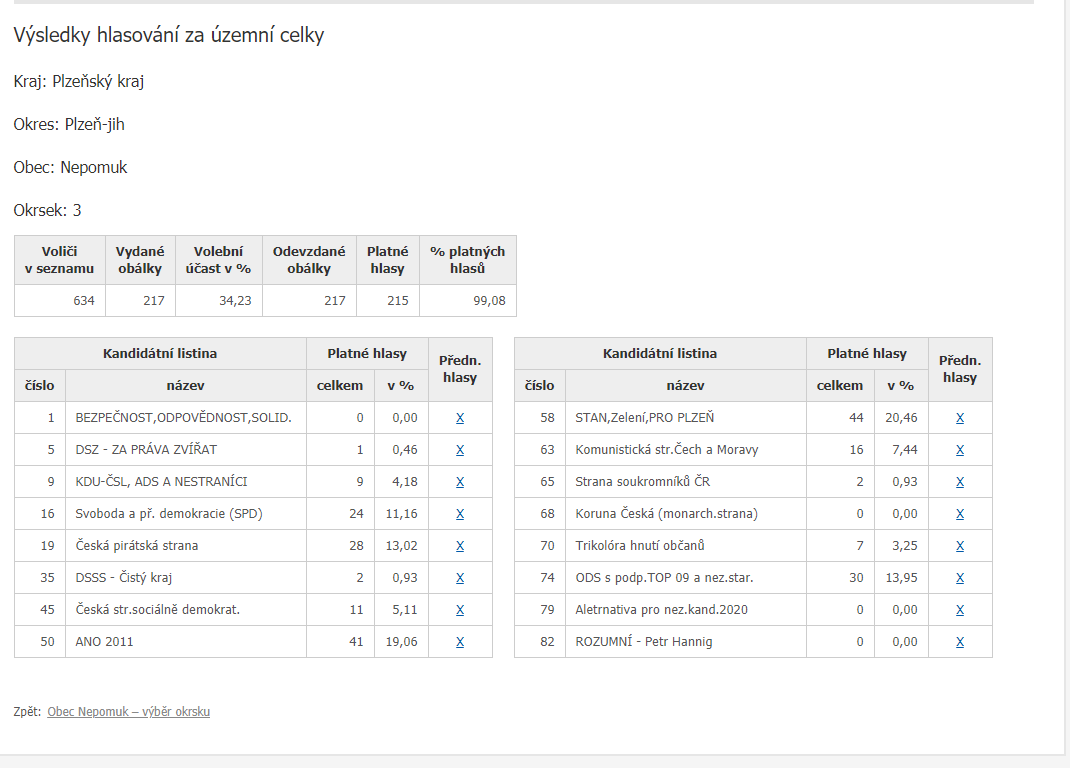This screenshot has height=768, width=1070.
Task: Click the turnout value 34,23
Action: [x=235, y=300]
